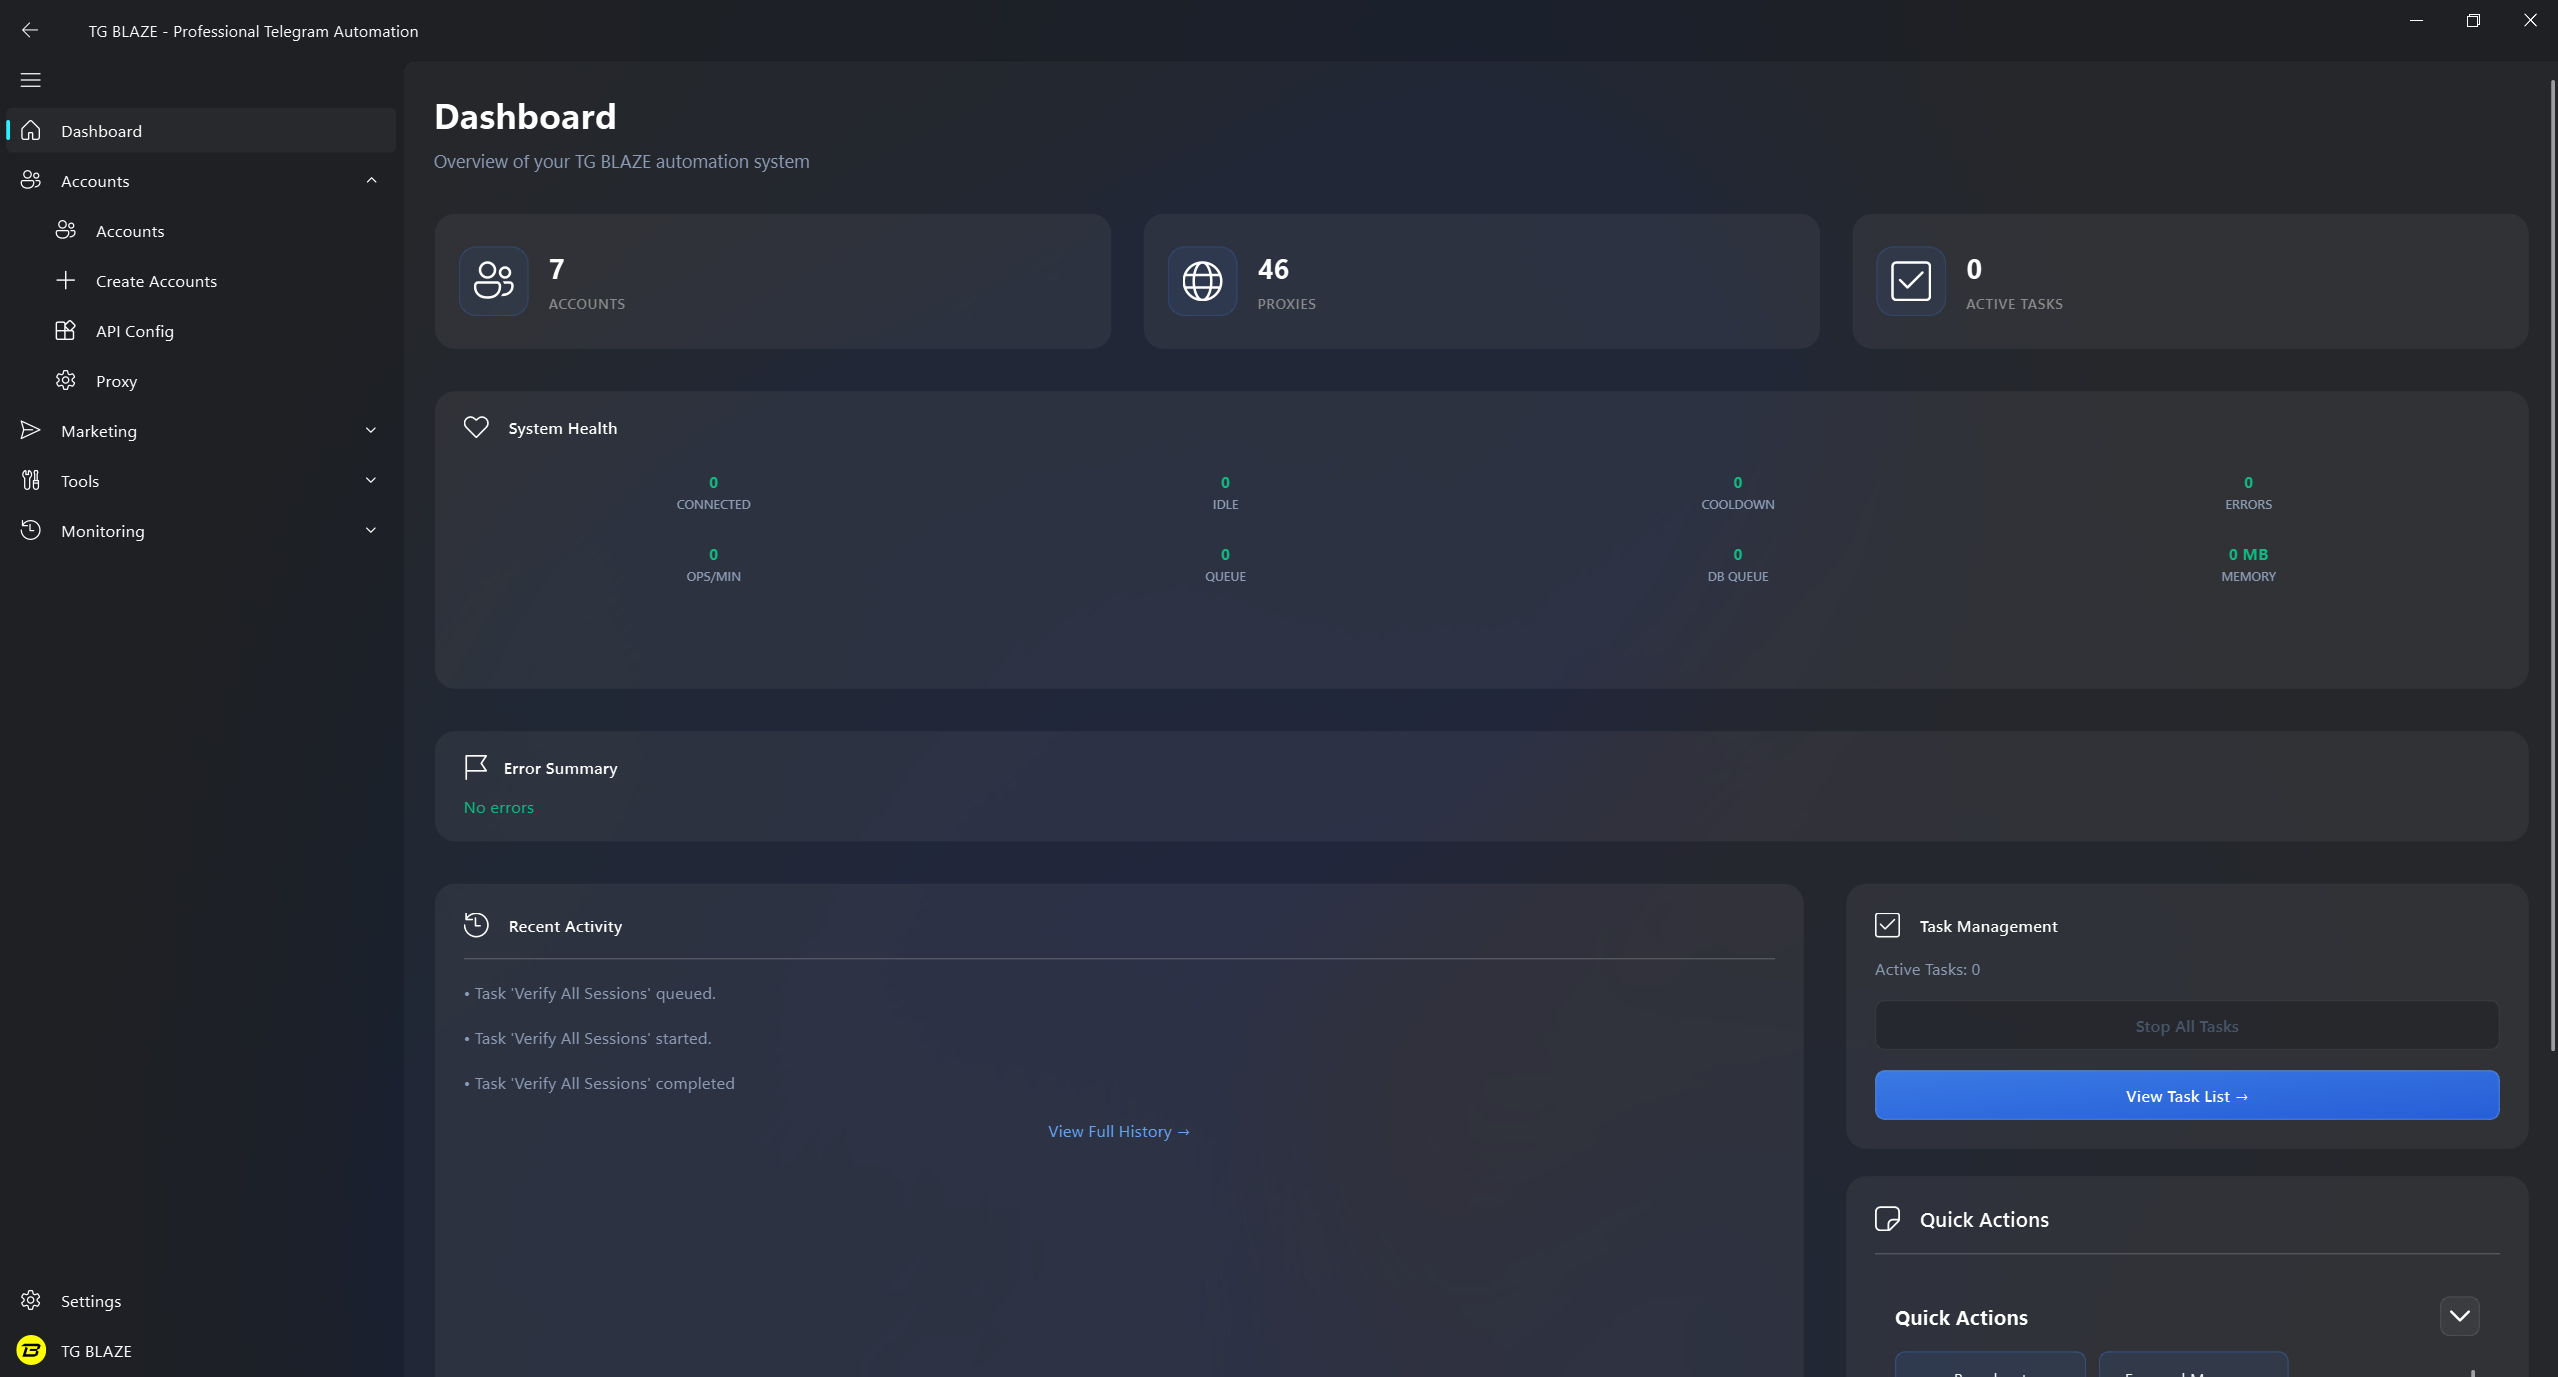This screenshot has height=1377, width=2558.
Task: Expand the Monitoring section chevron
Action: pyautogui.click(x=371, y=530)
